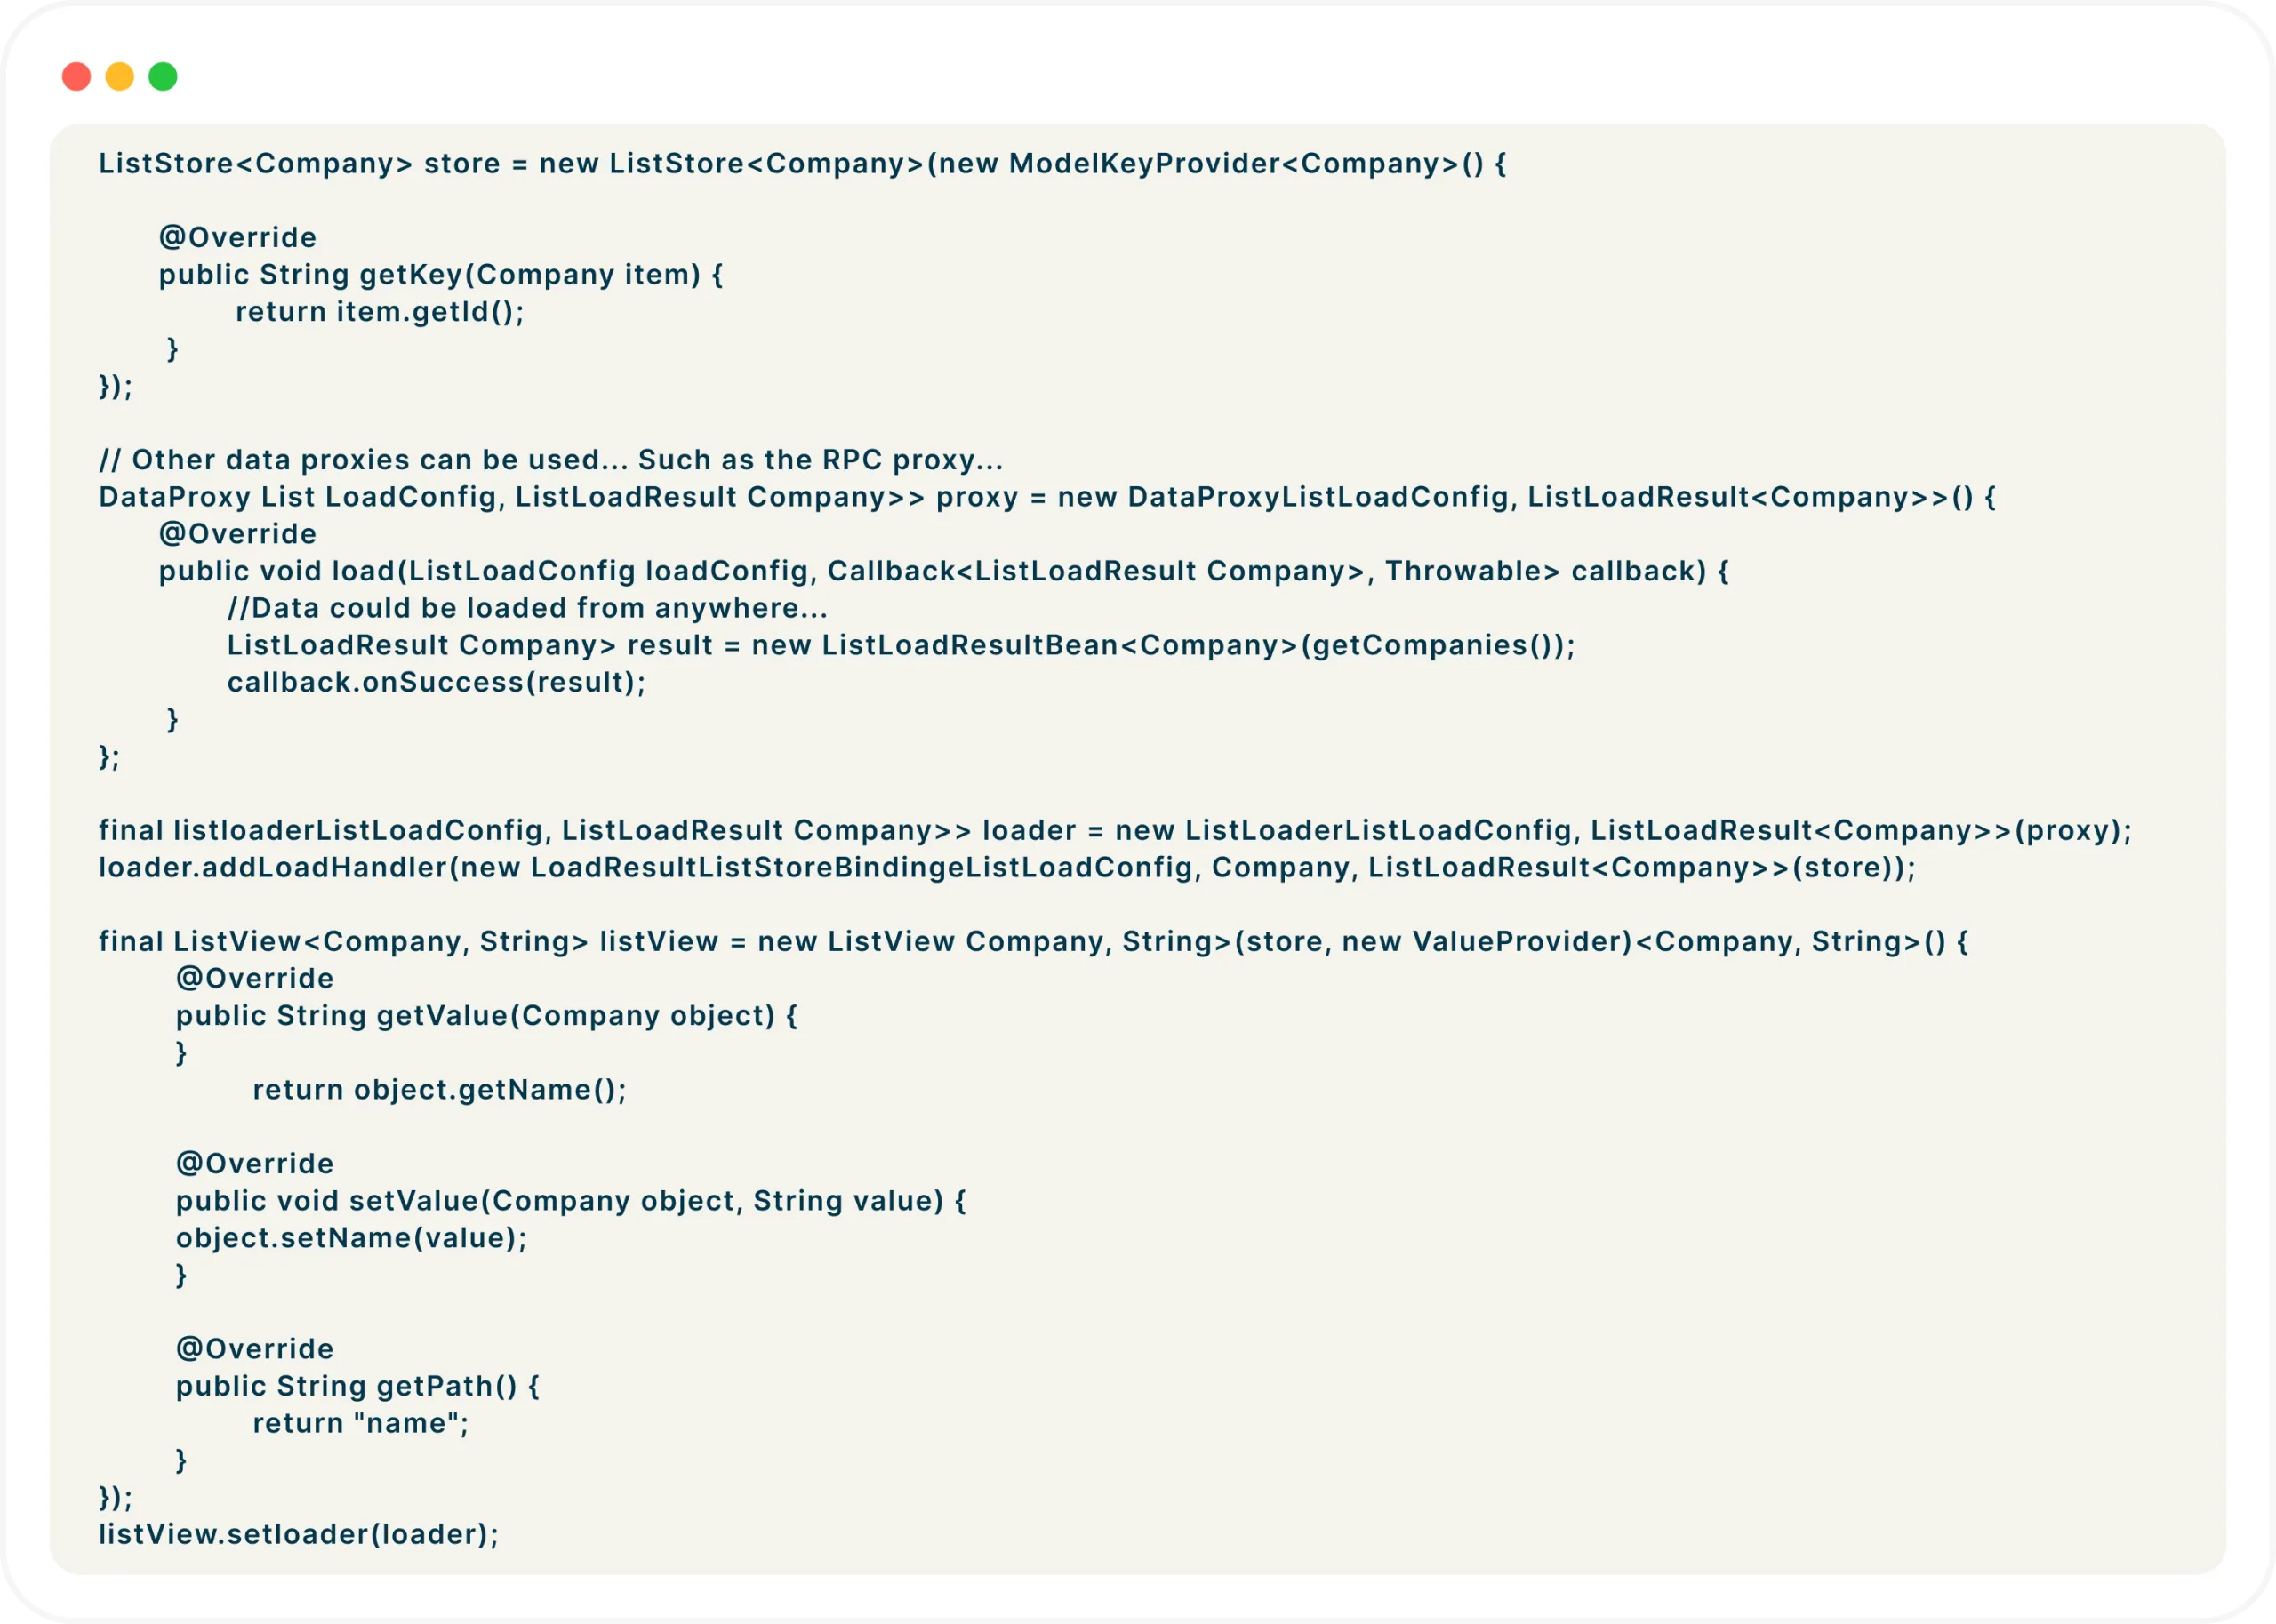Click the 'public void load' method signature

pyautogui.click(x=943, y=571)
